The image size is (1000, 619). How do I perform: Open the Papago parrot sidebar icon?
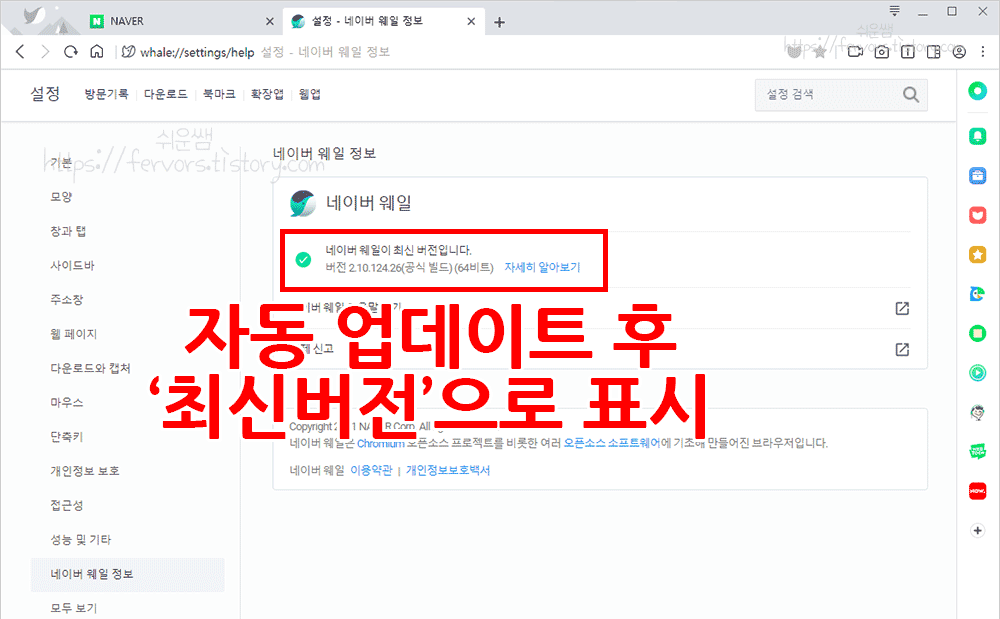[x=978, y=294]
